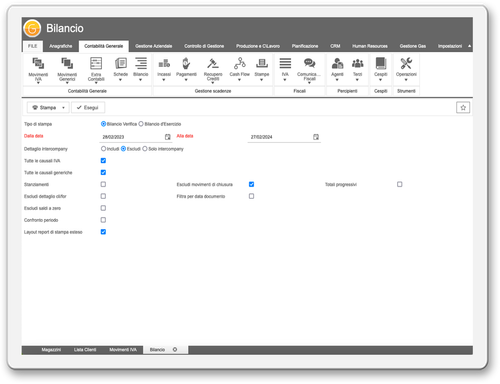Expand dropdown arrow under Incassi
The height and width of the screenshot is (384, 500).
[164, 80]
